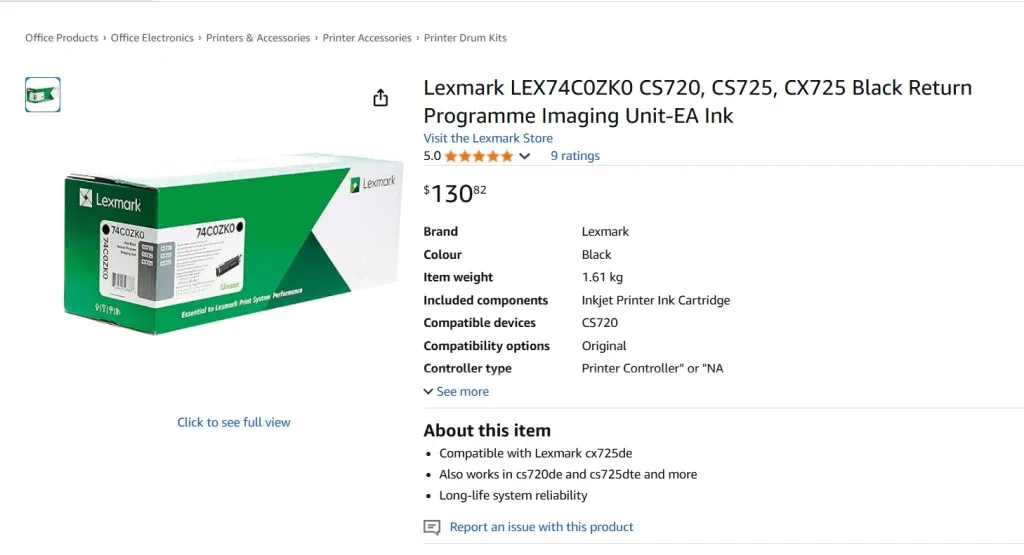The height and width of the screenshot is (555, 1024).
Task: Click the 5.0 rating score
Action: pyautogui.click(x=432, y=156)
